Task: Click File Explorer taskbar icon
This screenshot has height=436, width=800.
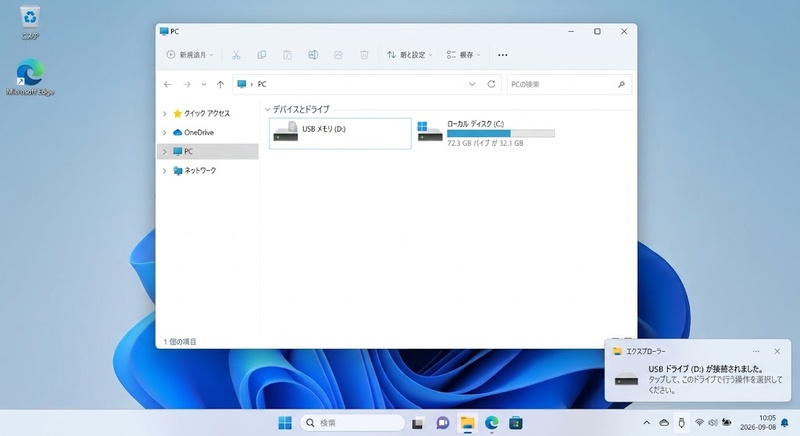Action: pos(467,423)
